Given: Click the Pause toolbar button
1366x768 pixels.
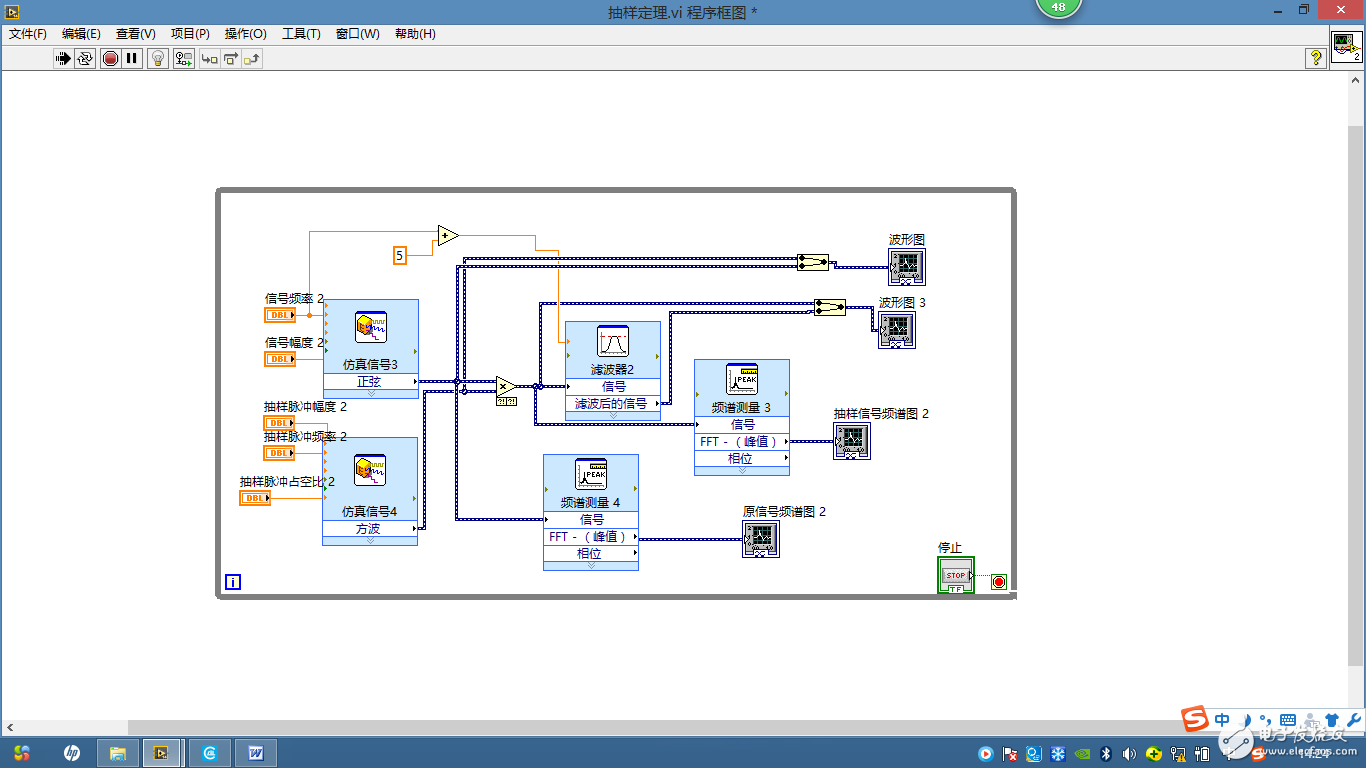Looking at the screenshot, I should click(x=132, y=59).
